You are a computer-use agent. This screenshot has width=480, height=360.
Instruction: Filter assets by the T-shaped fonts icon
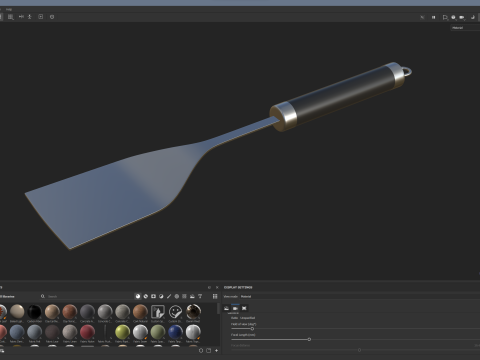(x=200, y=296)
